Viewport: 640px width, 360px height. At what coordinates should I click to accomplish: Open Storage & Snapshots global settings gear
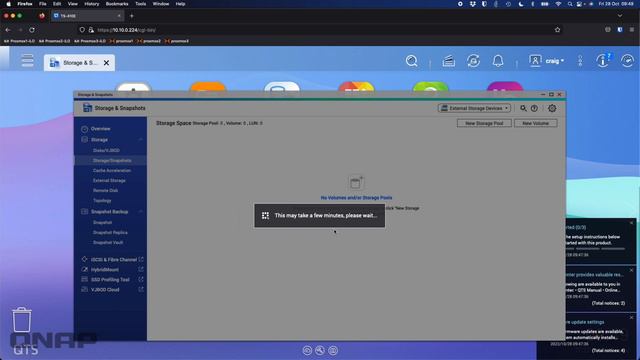point(552,108)
